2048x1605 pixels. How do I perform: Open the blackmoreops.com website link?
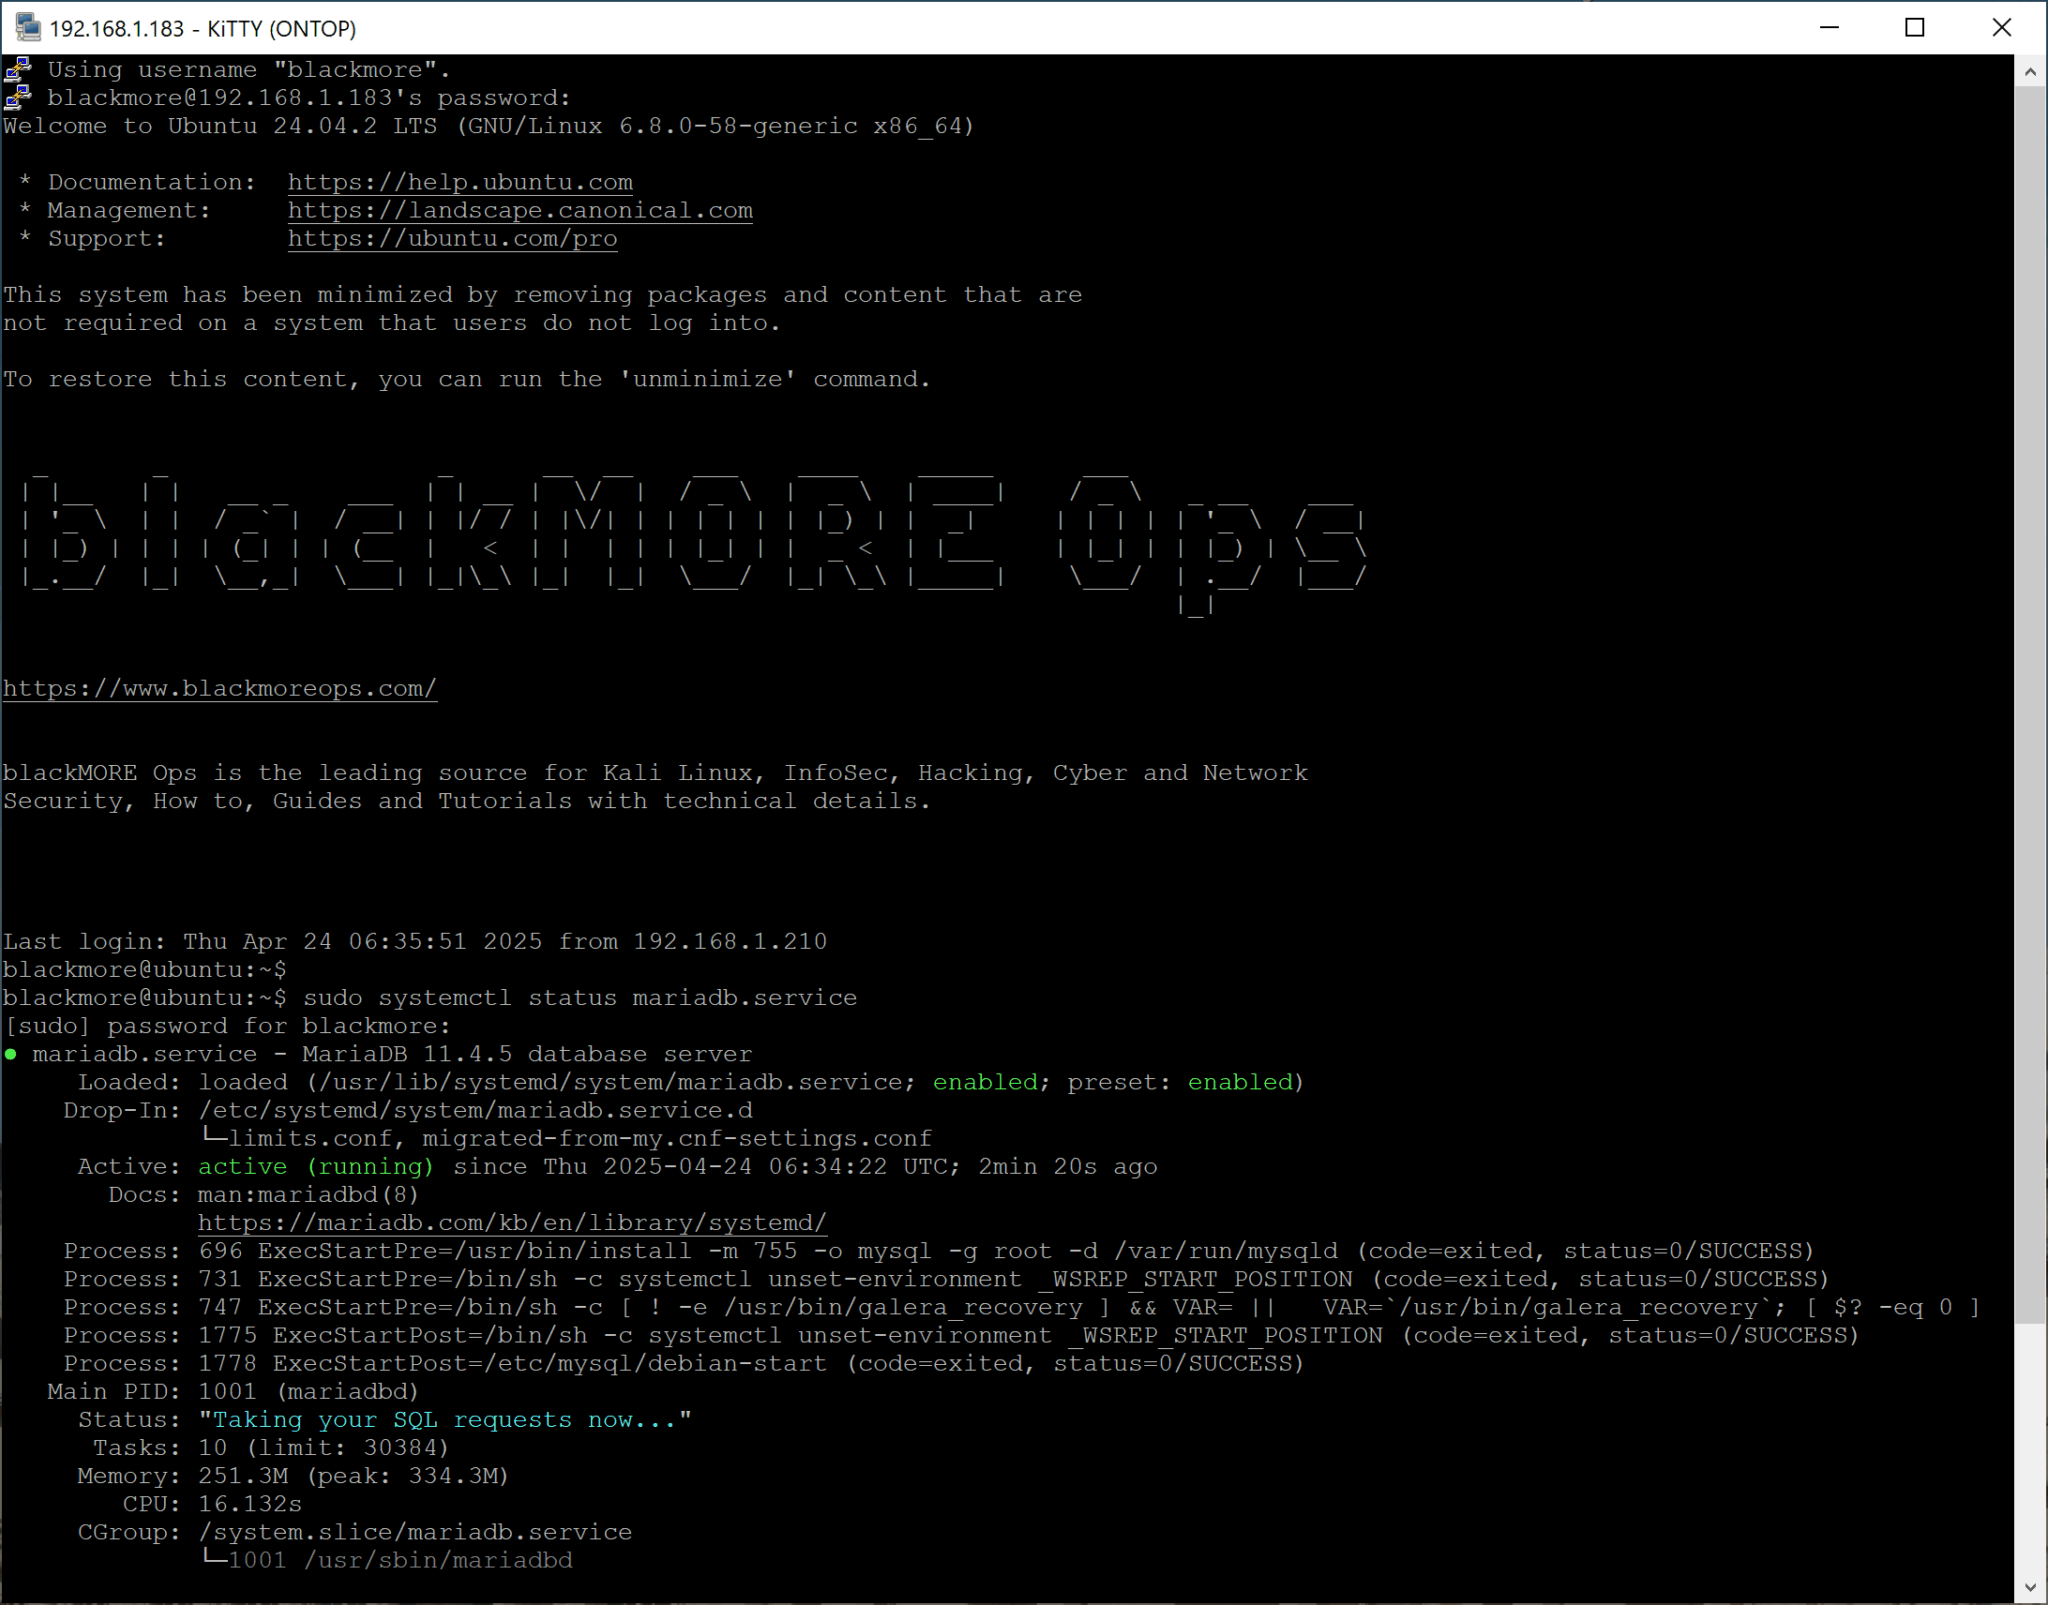[219, 687]
